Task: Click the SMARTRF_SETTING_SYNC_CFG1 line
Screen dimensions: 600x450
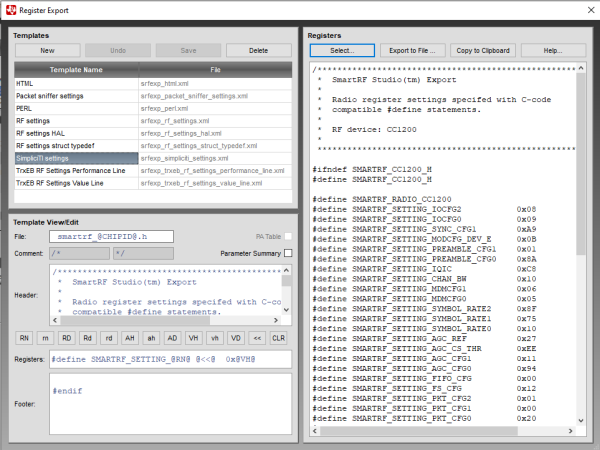Action: (424, 229)
